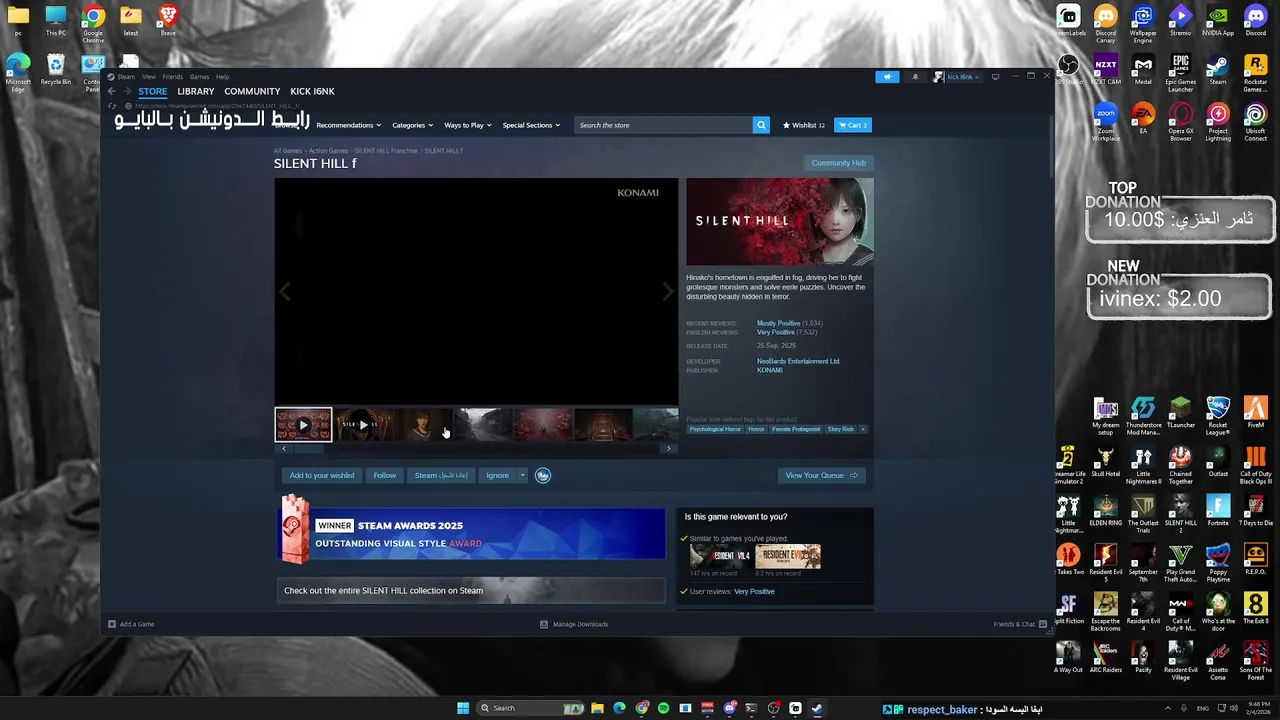This screenshot has width=1280, height=720.
Task: Open Wishlist in store header
Action: (x=804, y=125)
